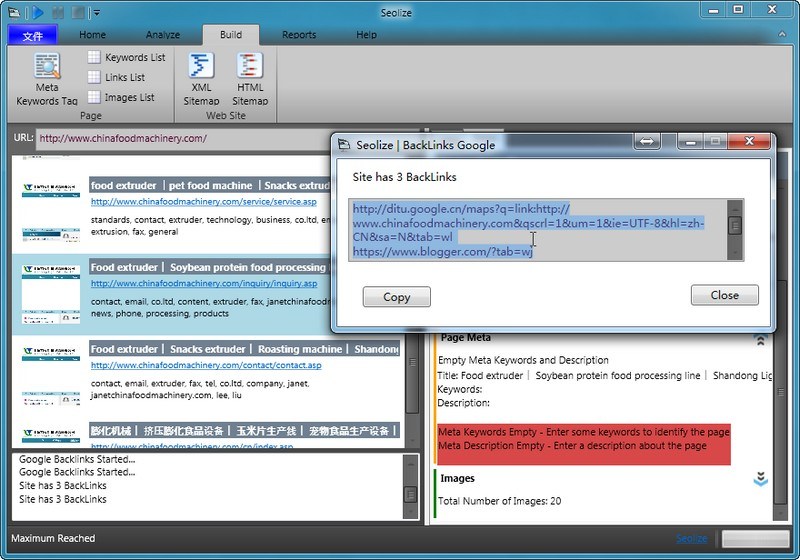Viewport: 800px width, 560px height.
Task: Click the 'Maximum Reached' status text
Action: (x=53, y=538)
